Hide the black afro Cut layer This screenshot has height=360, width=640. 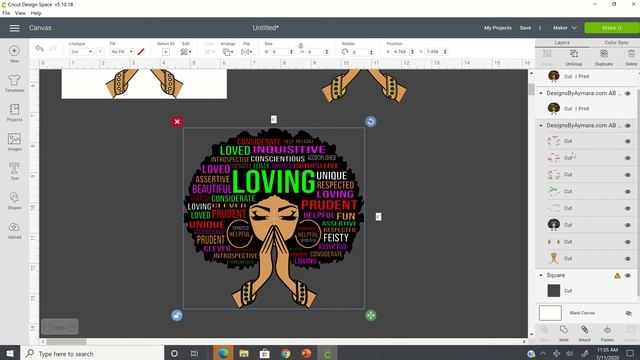tap(628, 225)
